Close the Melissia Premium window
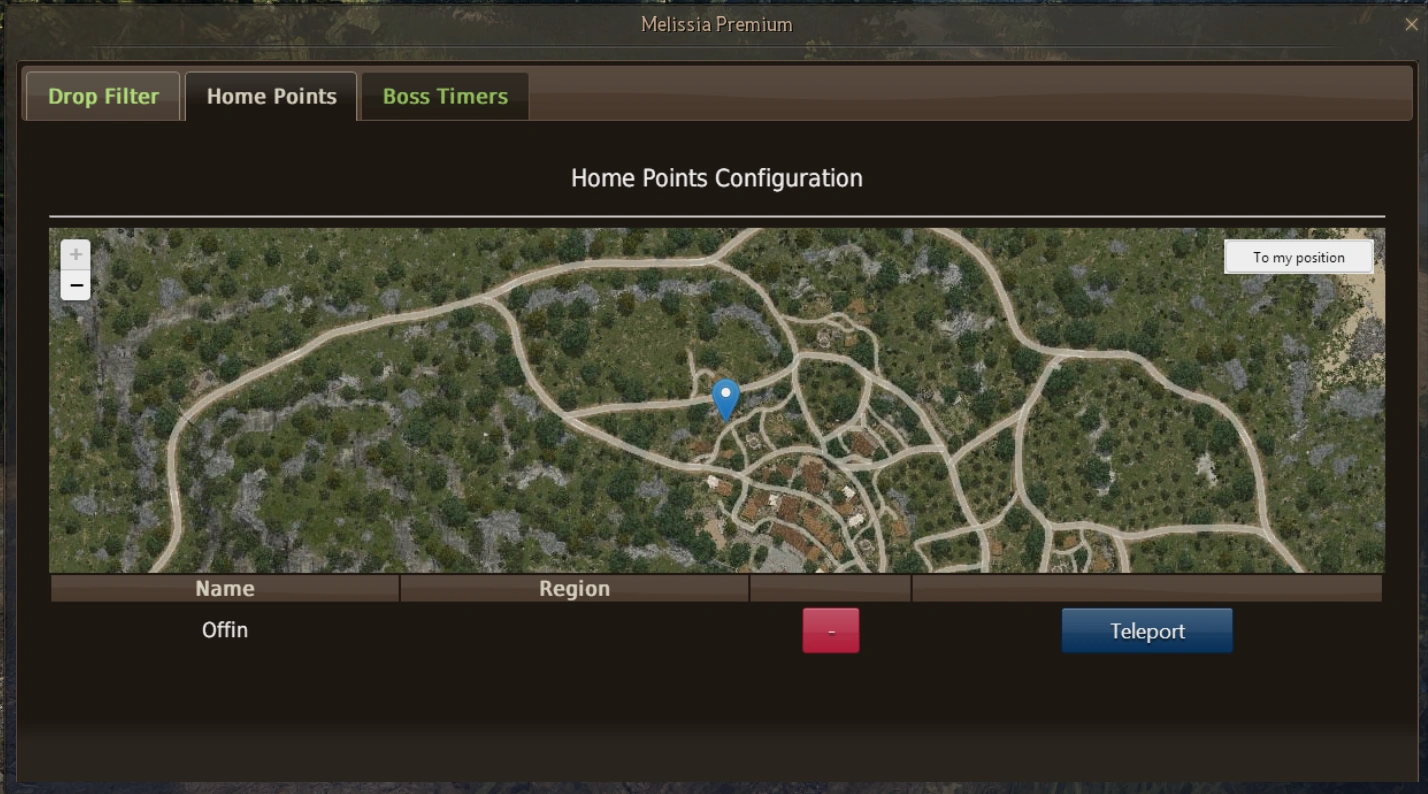The height and width of the screenshot is (794, 1428). pyautogui.click(x=1411, y=24)
